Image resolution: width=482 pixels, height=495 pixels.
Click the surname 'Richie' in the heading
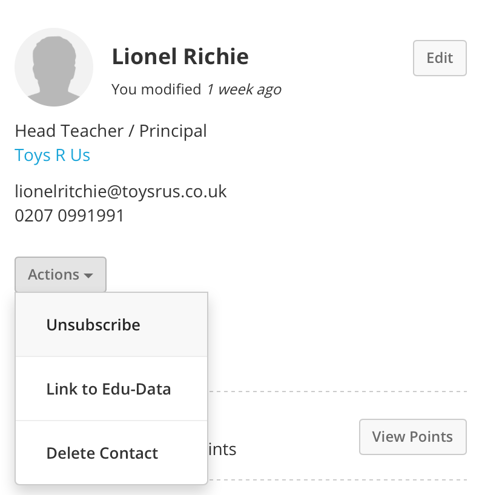[x=216, y=56]
